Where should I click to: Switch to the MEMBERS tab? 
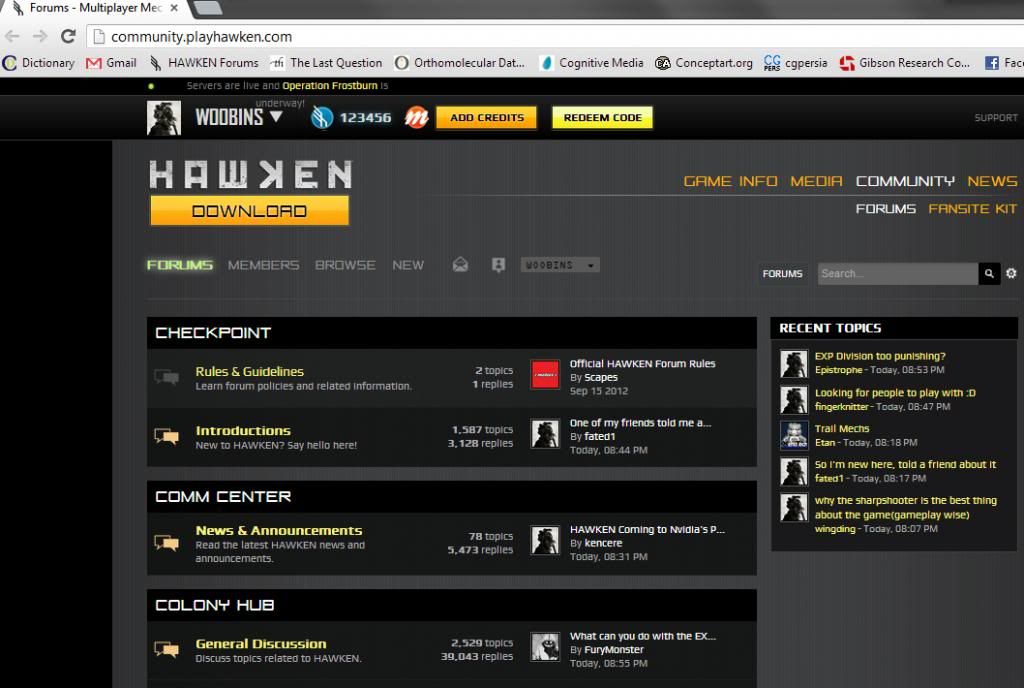[x=263, y=265]
